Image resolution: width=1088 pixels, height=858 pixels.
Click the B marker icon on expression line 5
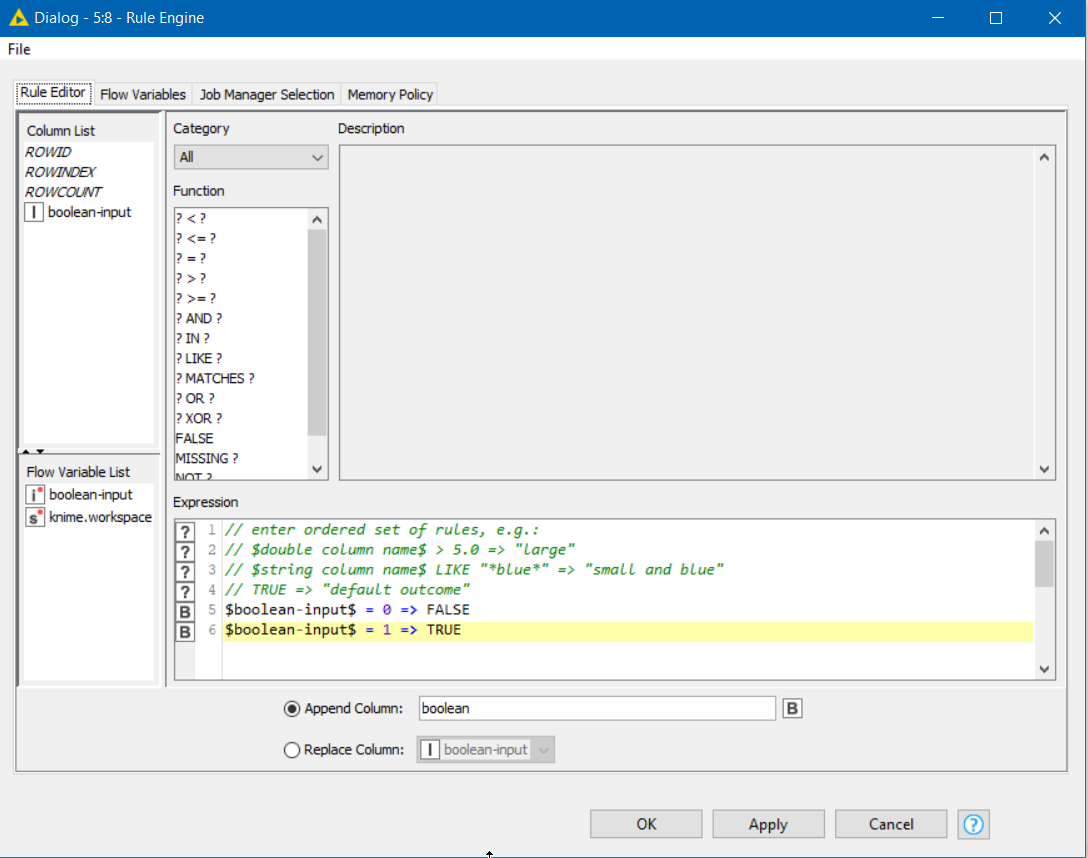(x=185, y=610)
